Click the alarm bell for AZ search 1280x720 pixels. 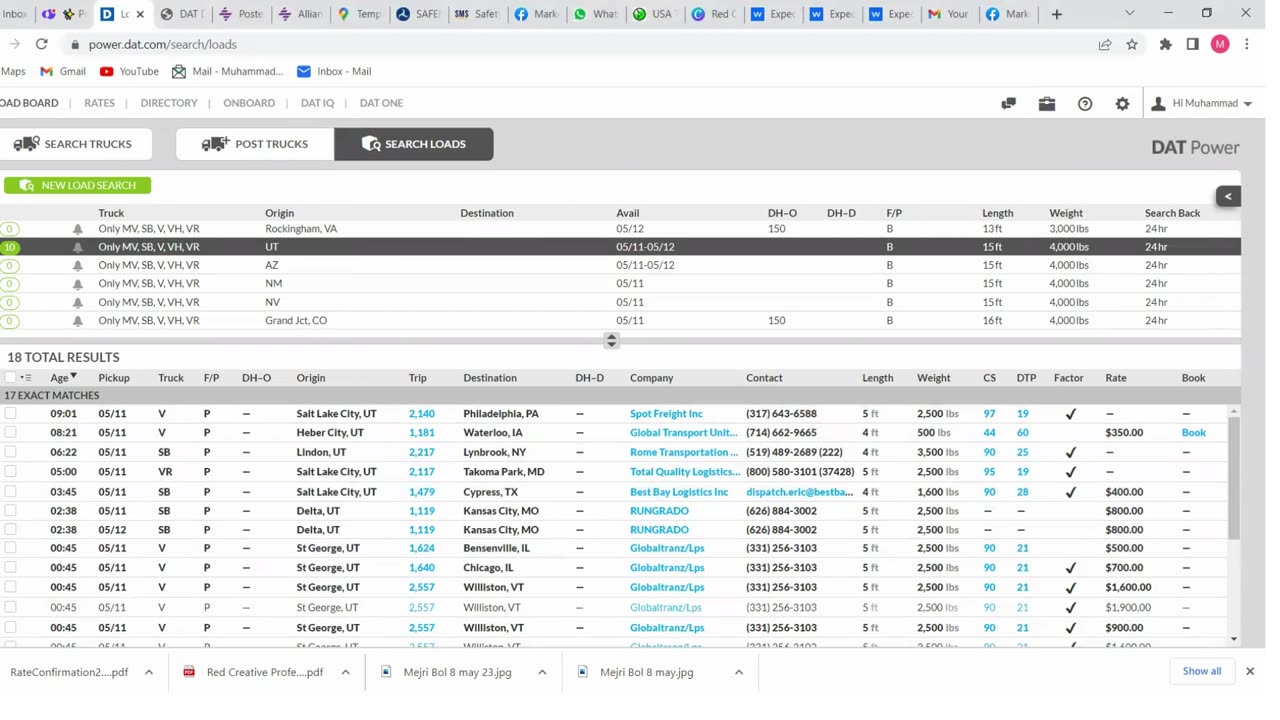pyautogui.click(x=78, y=265)
